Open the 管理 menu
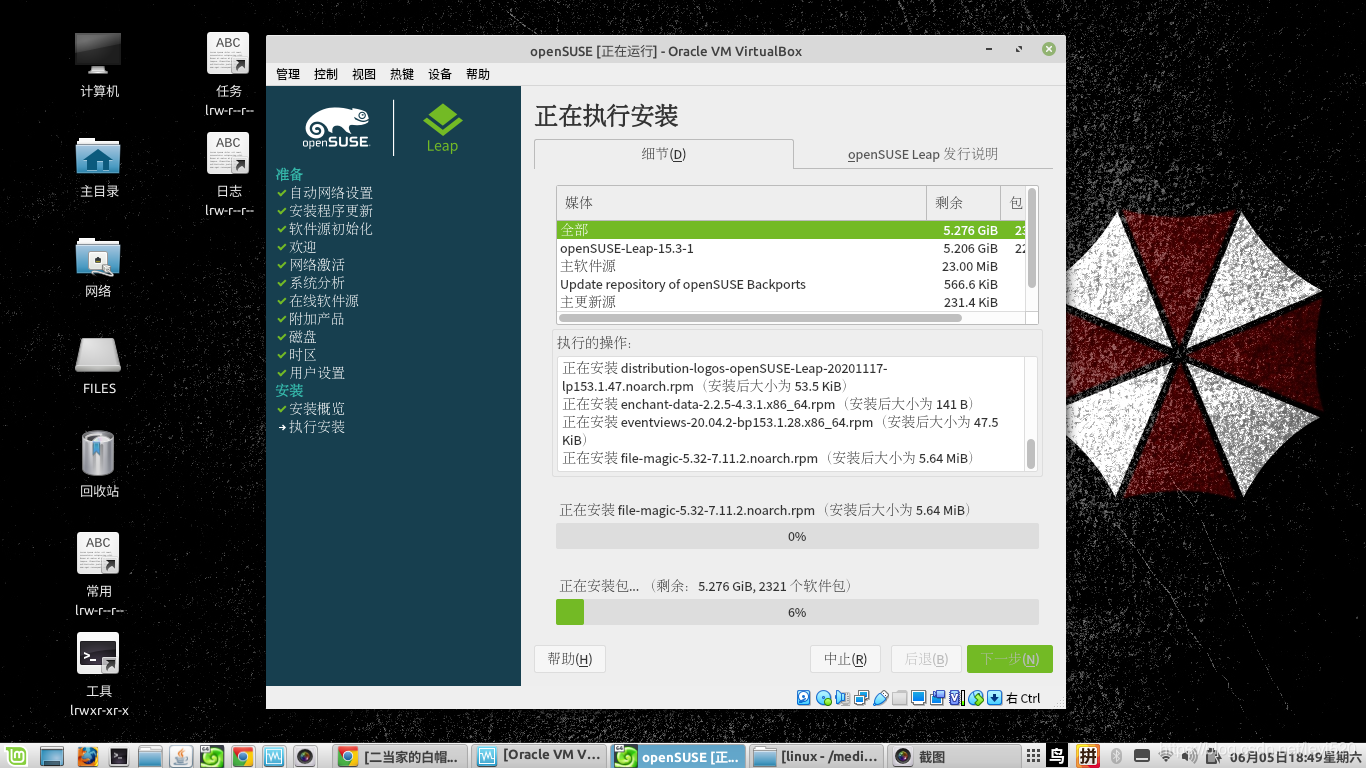Viewport: 1366px width, 768px height. (288, 74)
